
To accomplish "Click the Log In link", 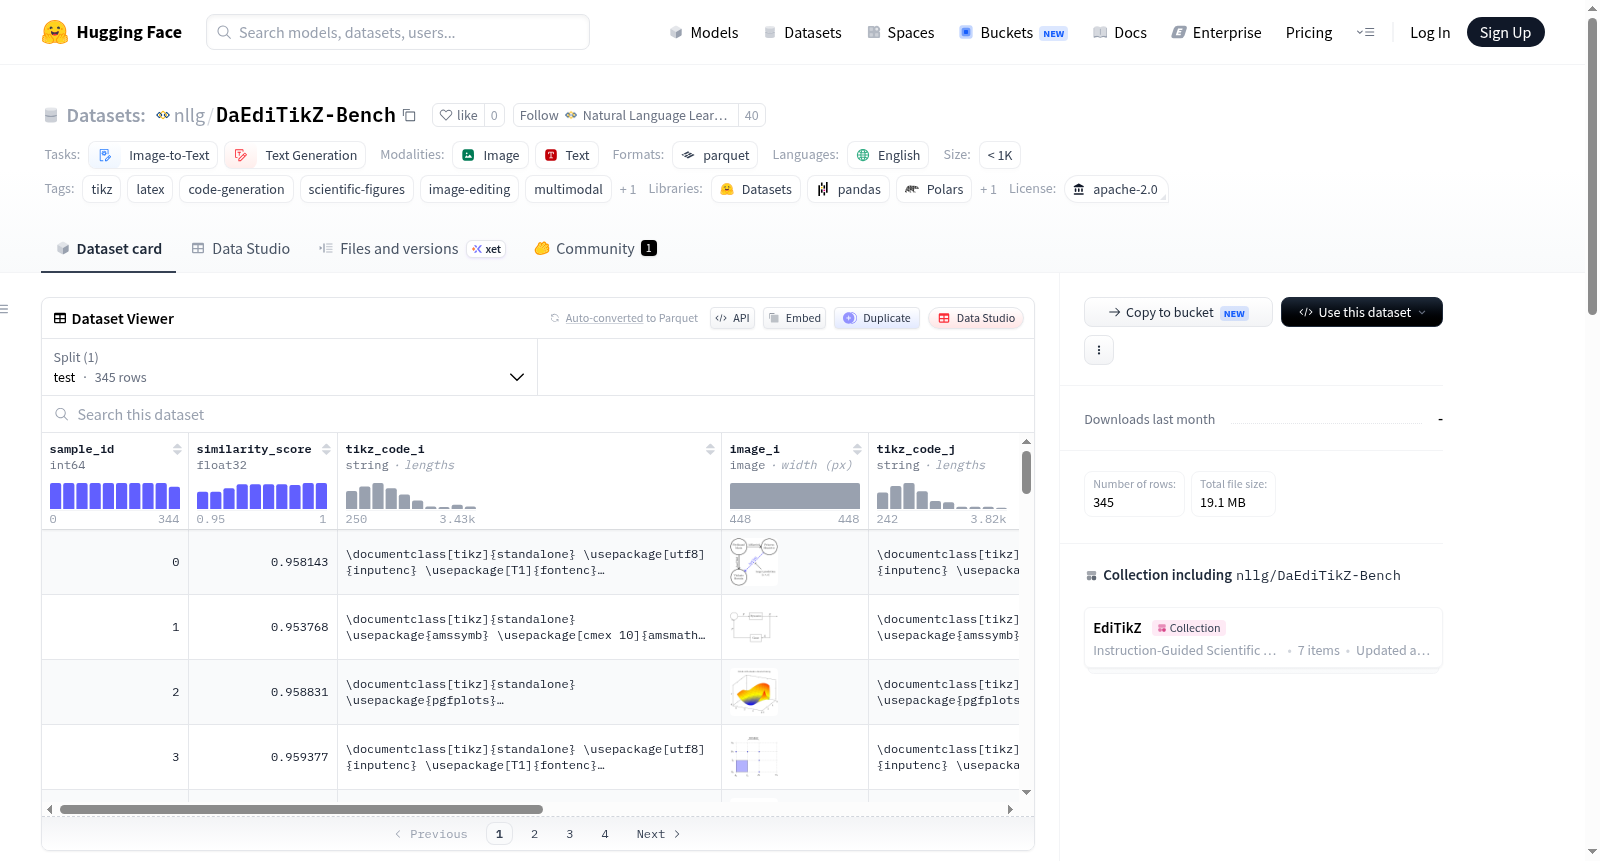I will 1430,32.
